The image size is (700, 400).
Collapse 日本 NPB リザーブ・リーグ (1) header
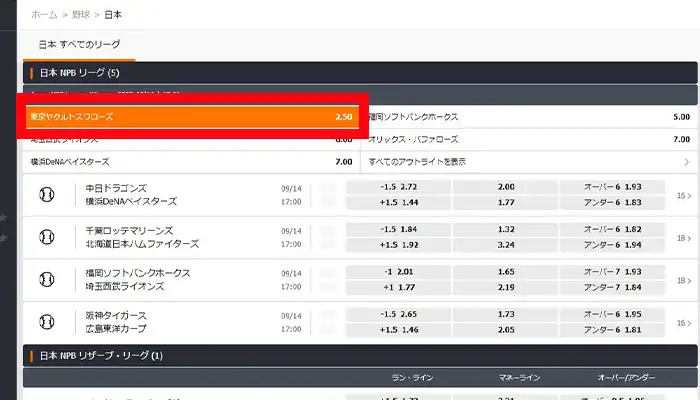360,356
